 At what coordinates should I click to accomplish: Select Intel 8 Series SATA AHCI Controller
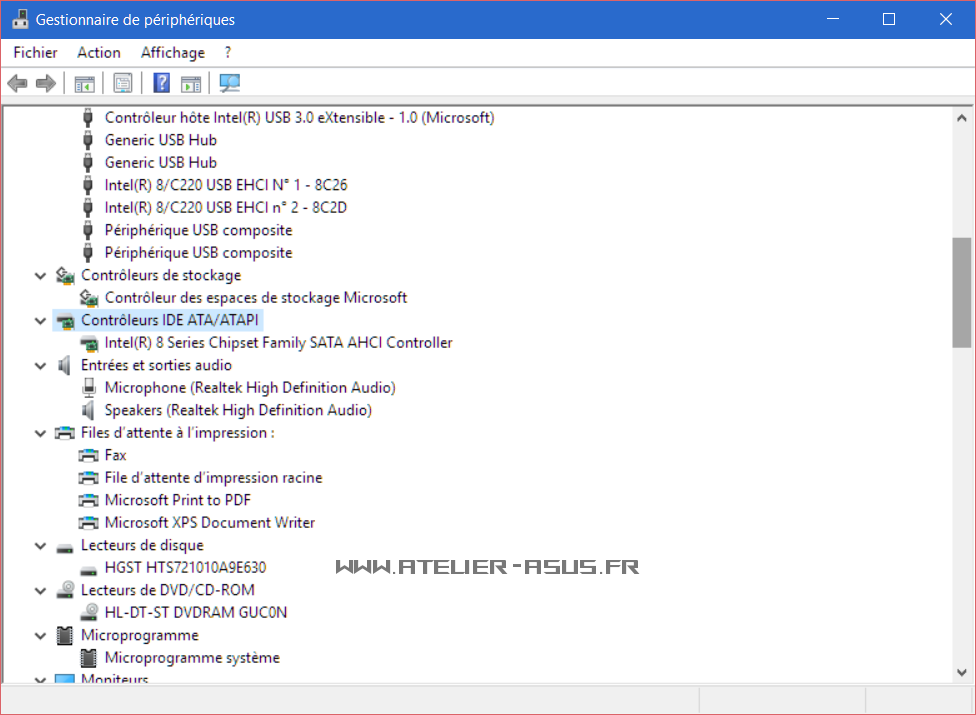[x=278, y=342]
